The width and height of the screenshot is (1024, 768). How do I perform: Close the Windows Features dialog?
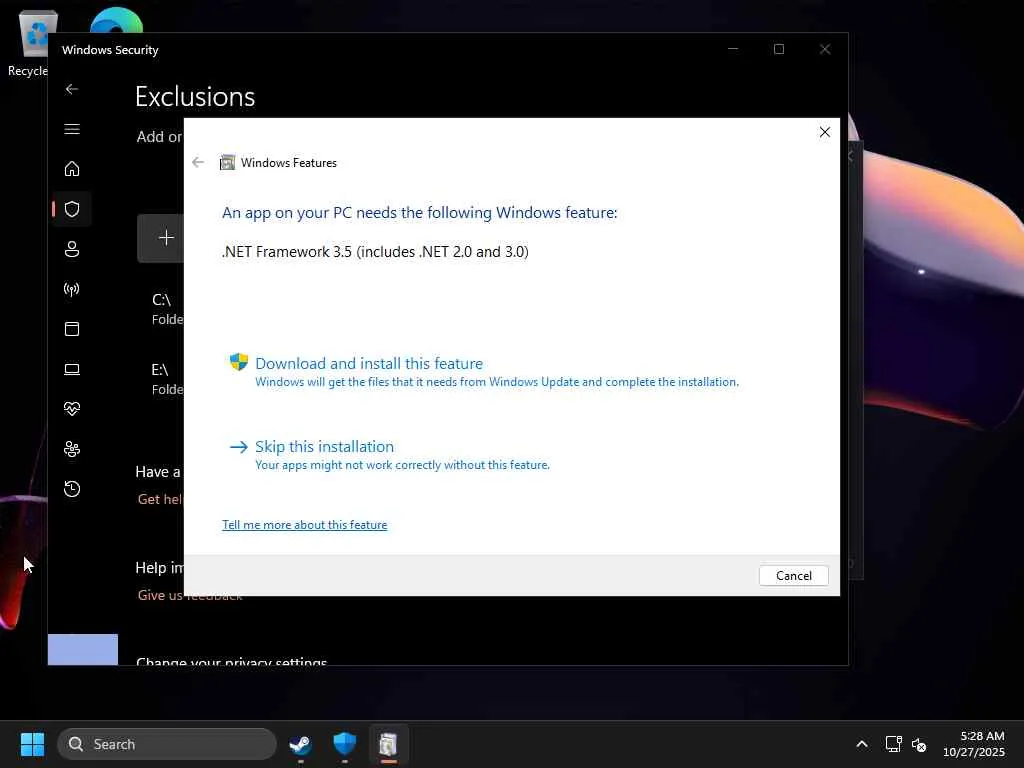pos(825,133)
